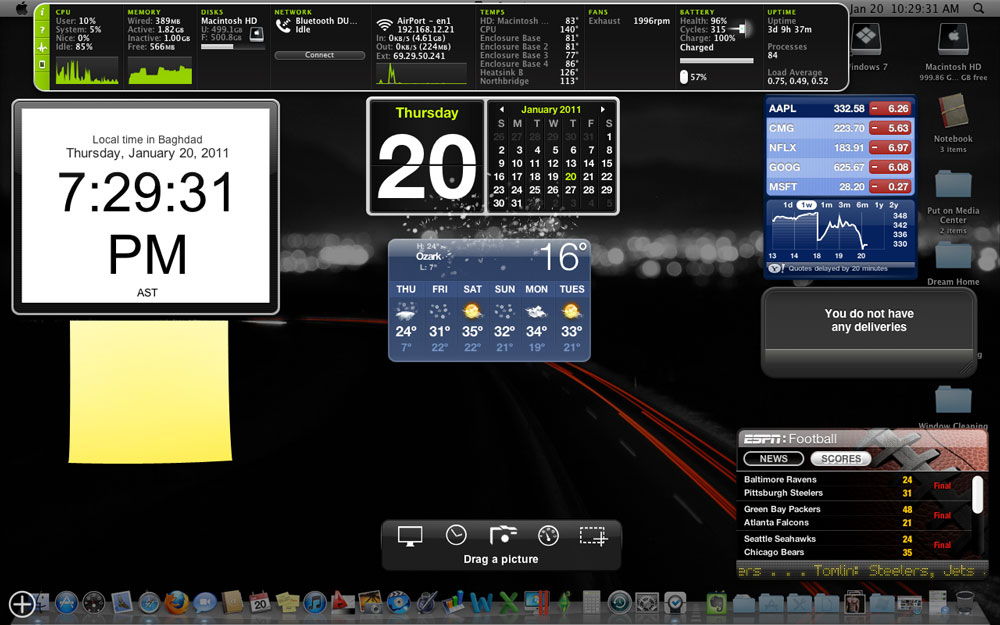Switch stock chart to 1y range

coord(879,205)
